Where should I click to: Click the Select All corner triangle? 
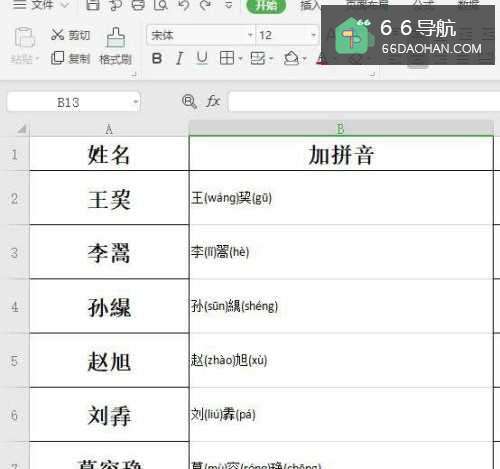point(22,129)
